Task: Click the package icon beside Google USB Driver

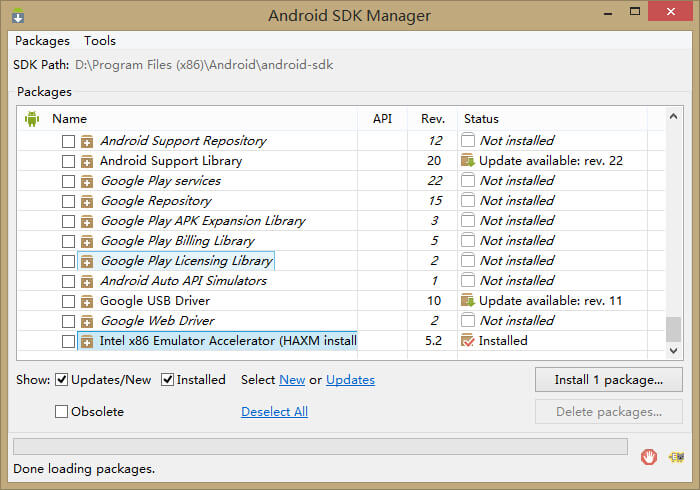Action: (87, 302)
